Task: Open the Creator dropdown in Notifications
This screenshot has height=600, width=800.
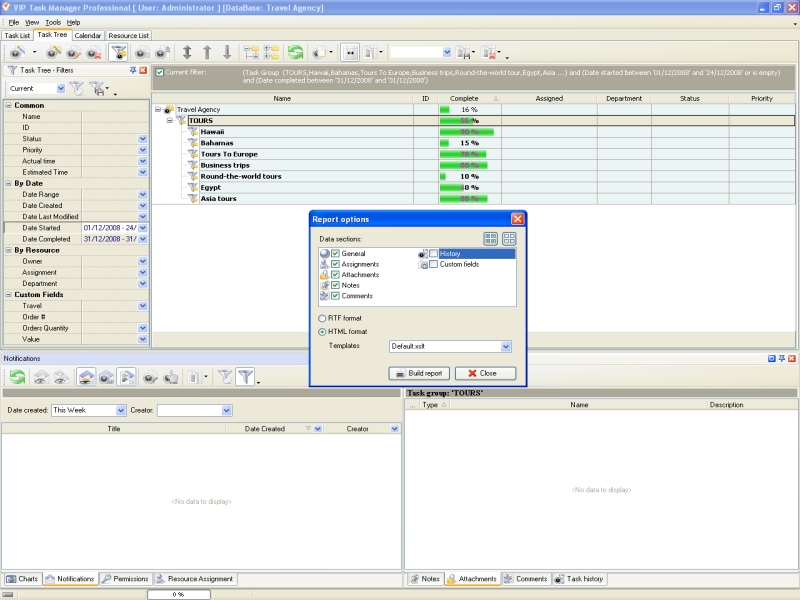Action: click(227, 410)
